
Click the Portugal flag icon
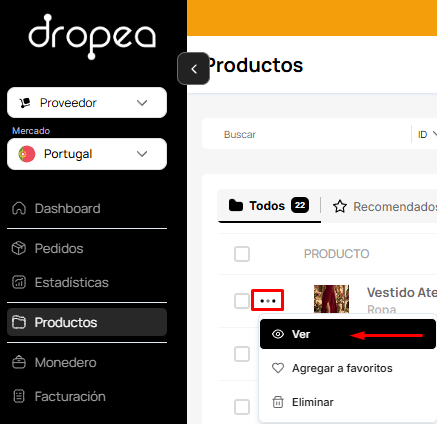tap(27, 154)
